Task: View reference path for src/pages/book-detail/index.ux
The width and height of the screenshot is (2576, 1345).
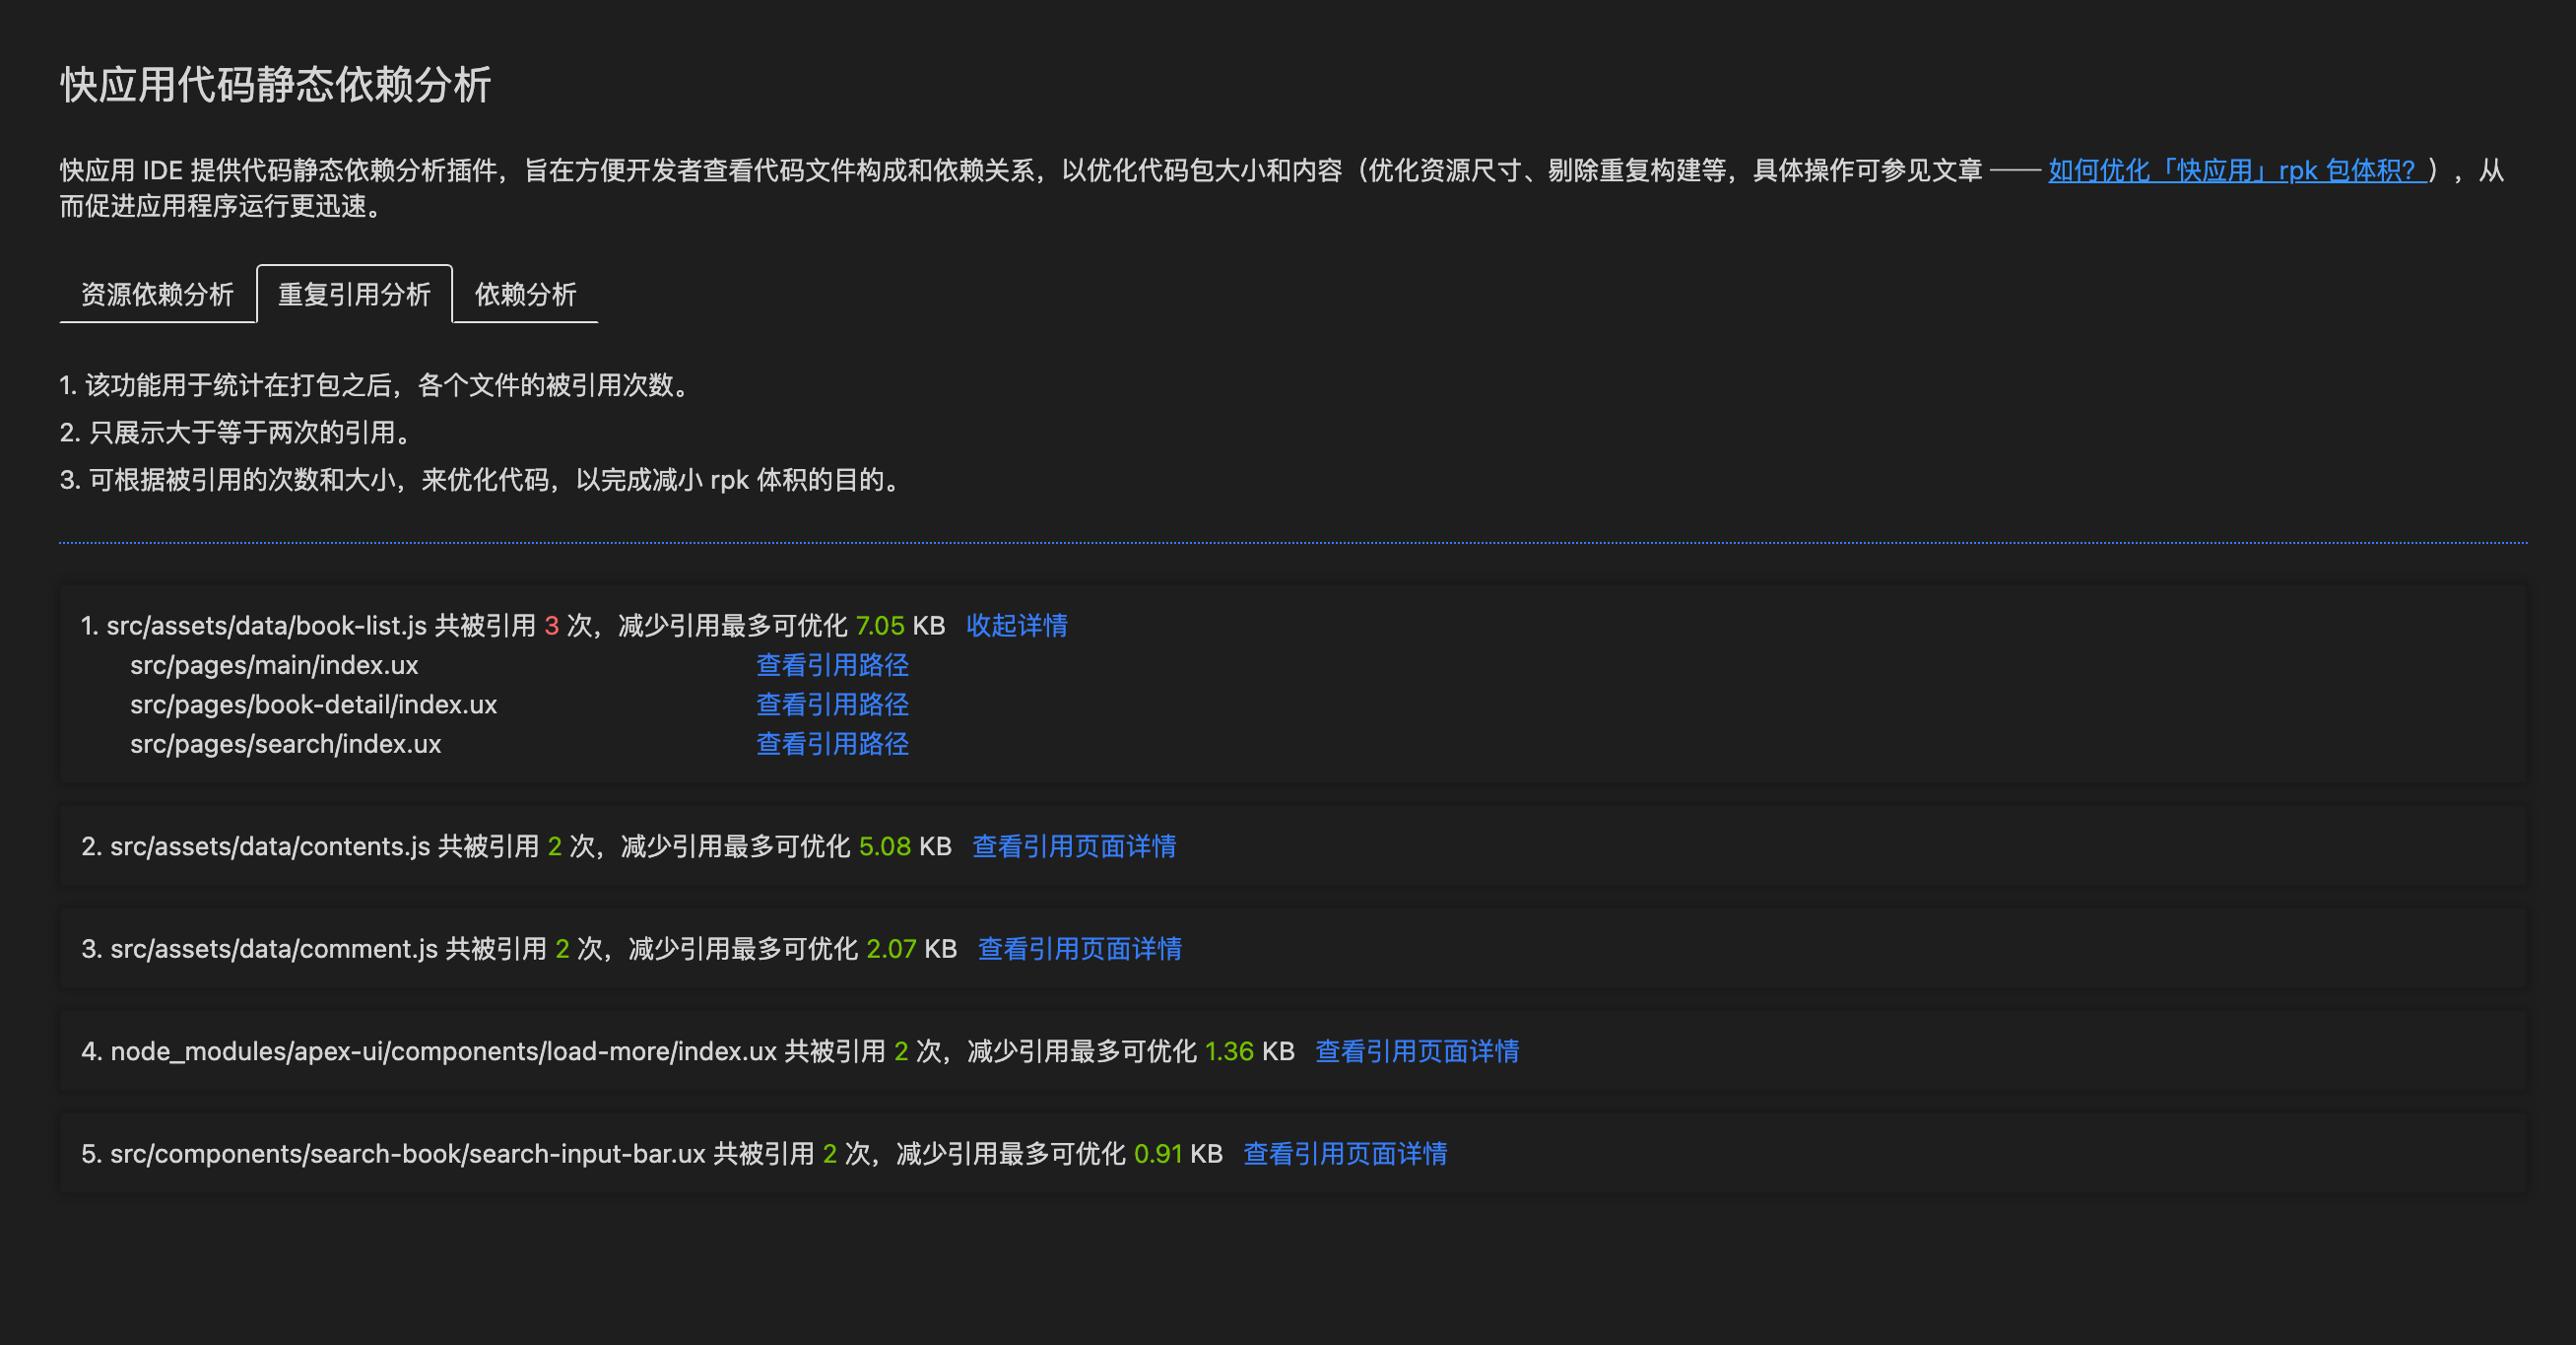Action: [x=832, y=705]
